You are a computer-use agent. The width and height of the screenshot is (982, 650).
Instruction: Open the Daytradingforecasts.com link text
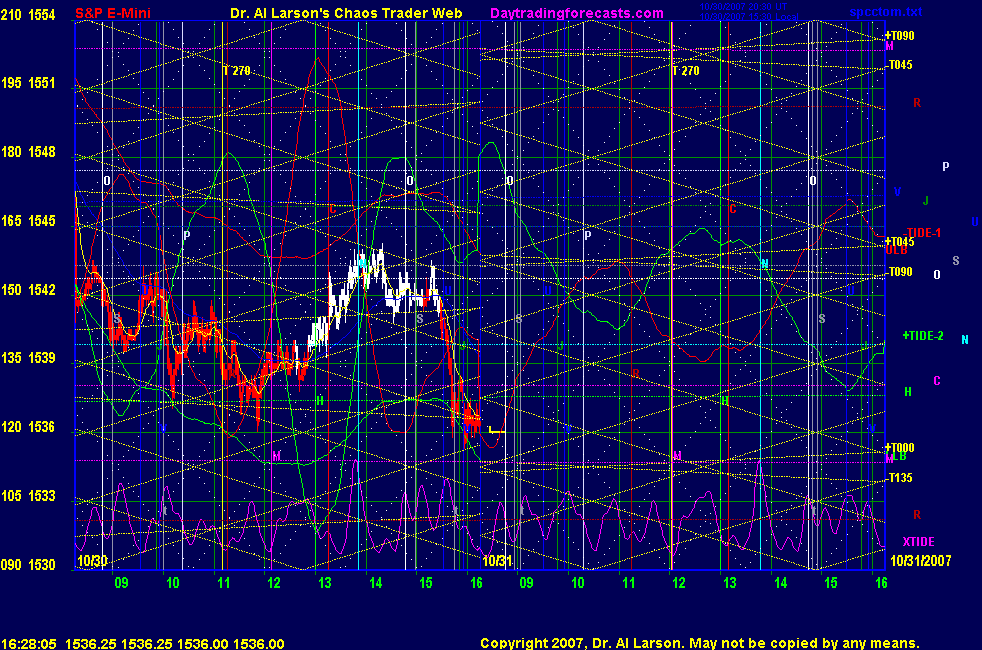coord(577,13)
